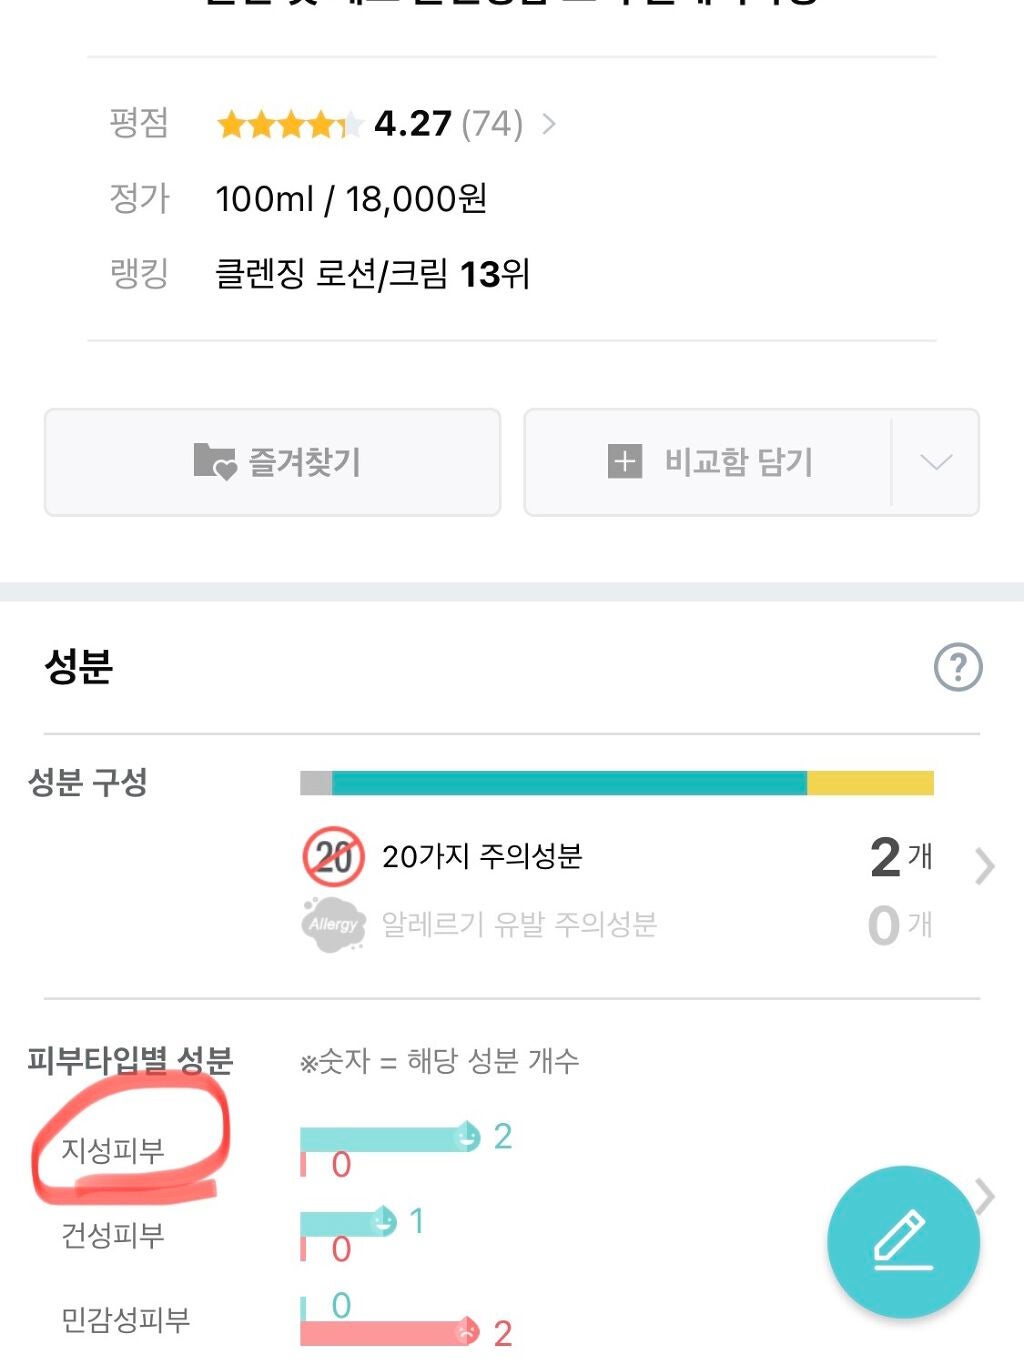Open the 성분 help question mark icon

click(958, 667)
